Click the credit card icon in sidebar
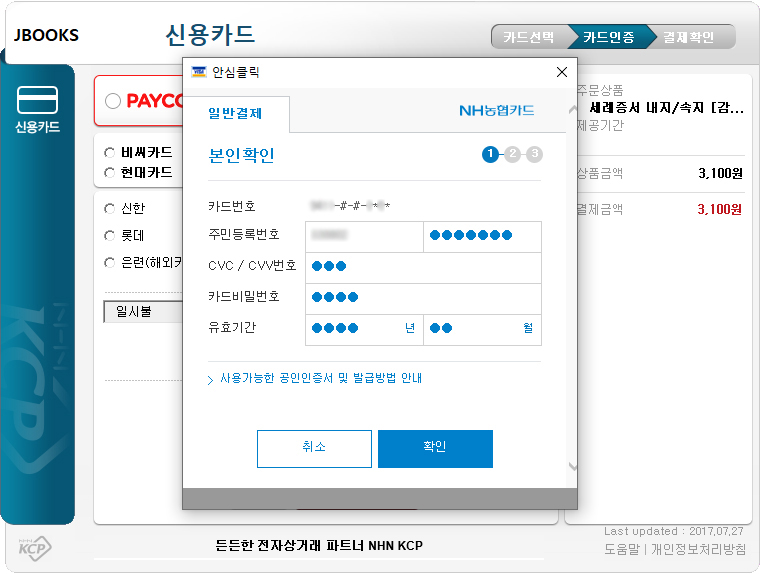Viewport: 760px width, 574px height. [37, 100]
